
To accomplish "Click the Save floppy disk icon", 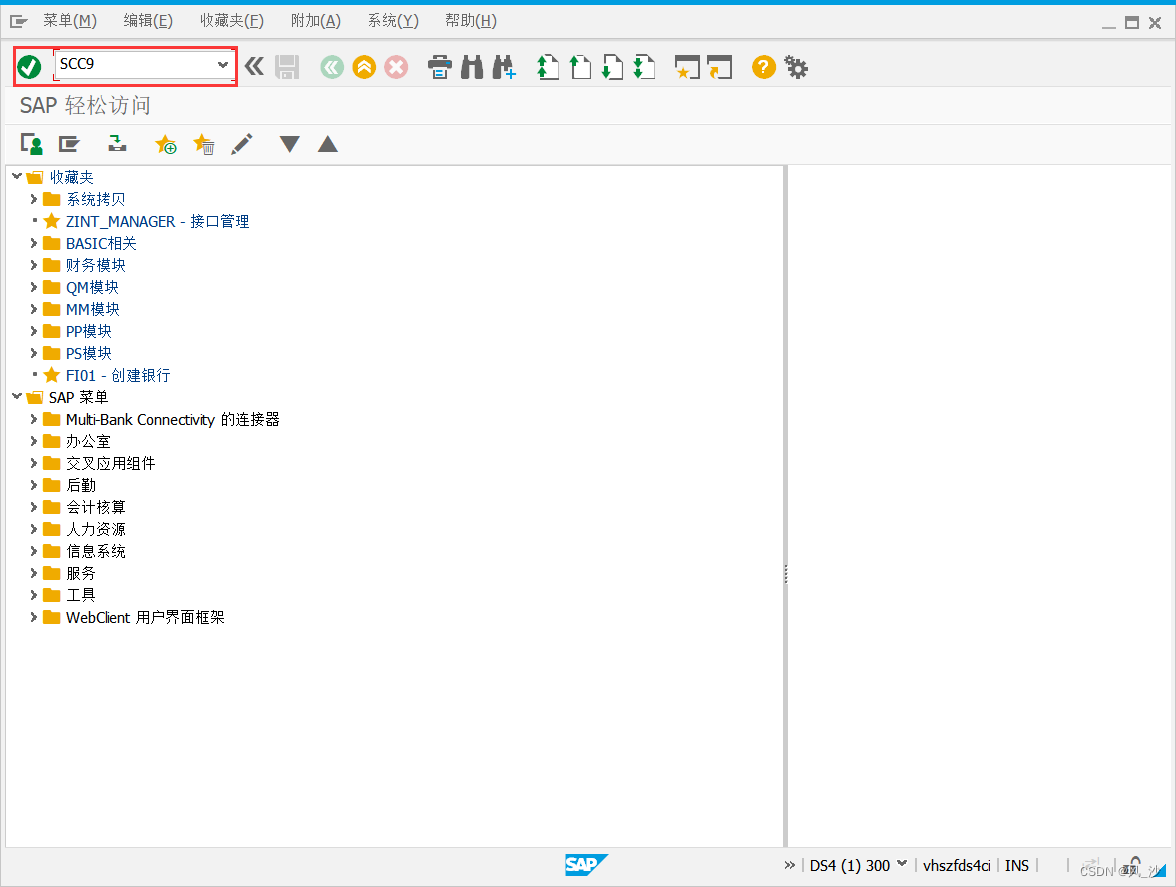I will coord(286,67).
